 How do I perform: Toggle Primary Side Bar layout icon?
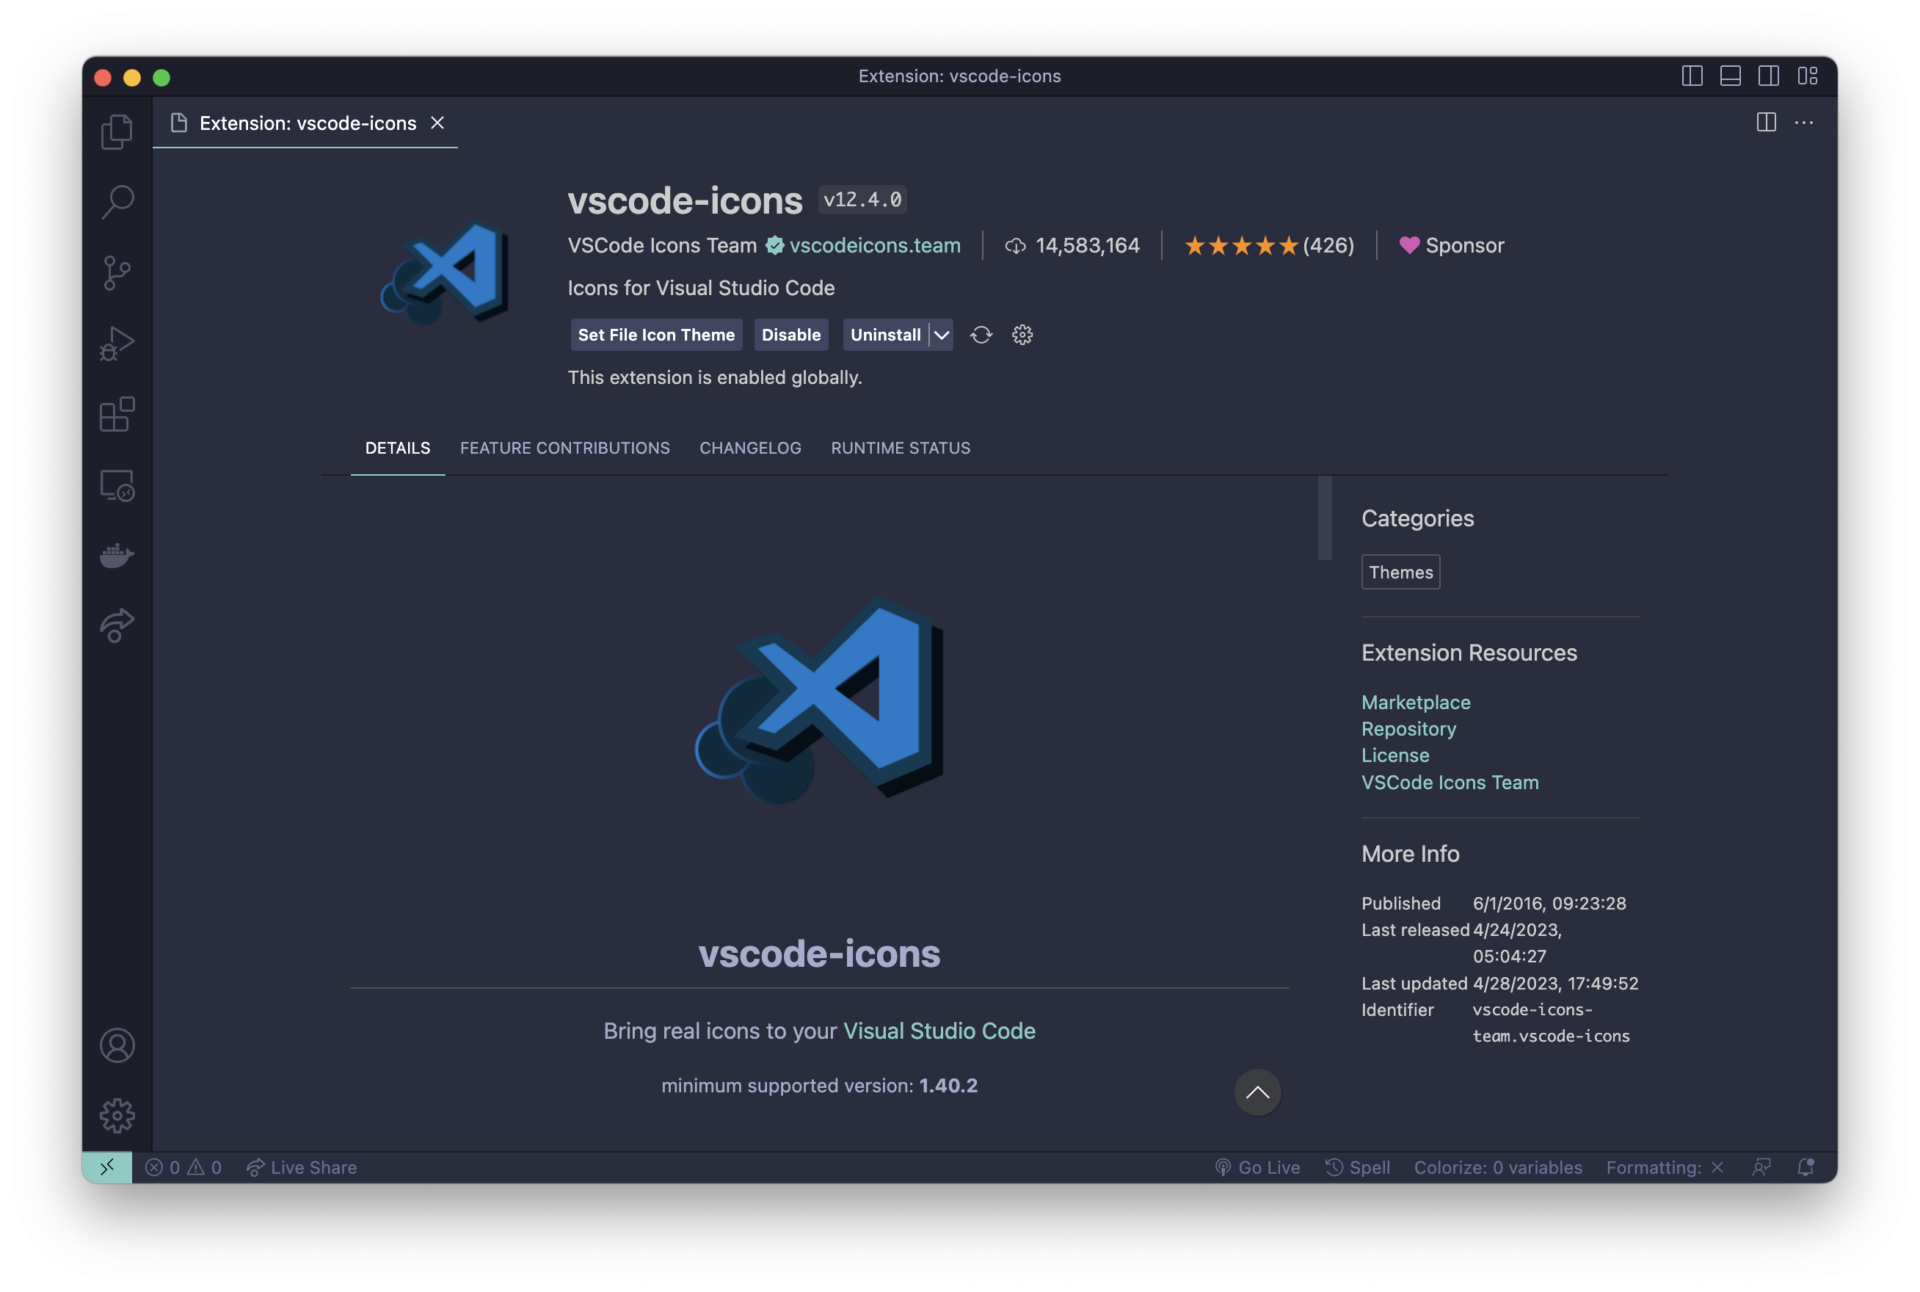[1692, 76]
